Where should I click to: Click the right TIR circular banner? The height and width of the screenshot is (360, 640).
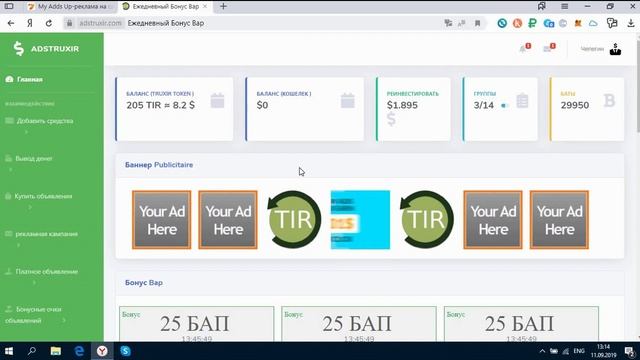tap(427, 220)
